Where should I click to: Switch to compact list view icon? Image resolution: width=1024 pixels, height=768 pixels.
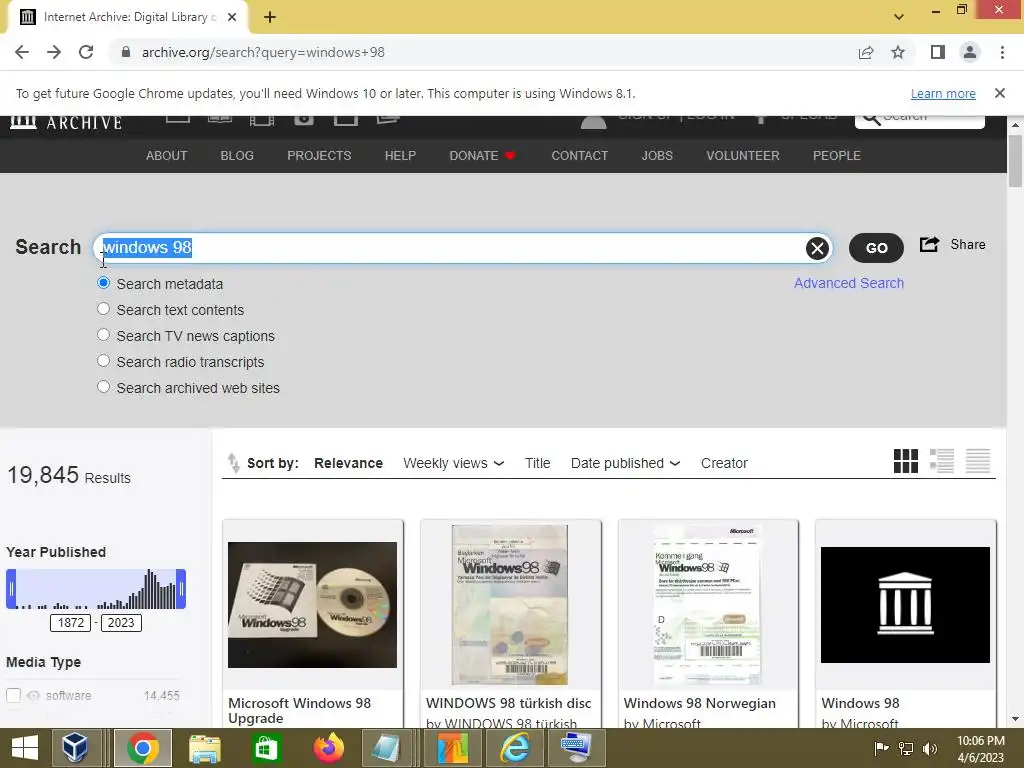coord(978,461)
